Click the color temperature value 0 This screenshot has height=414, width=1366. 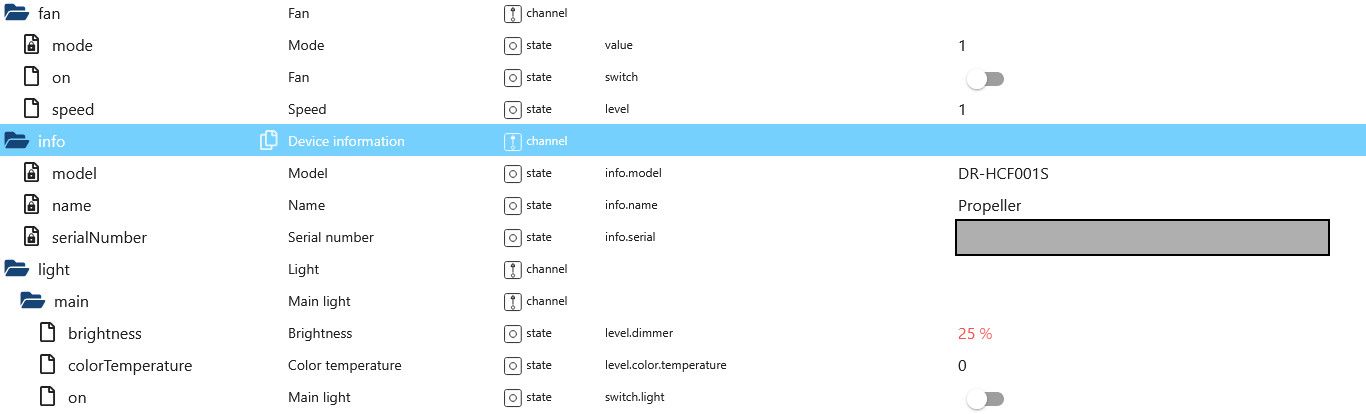point(962,365)
